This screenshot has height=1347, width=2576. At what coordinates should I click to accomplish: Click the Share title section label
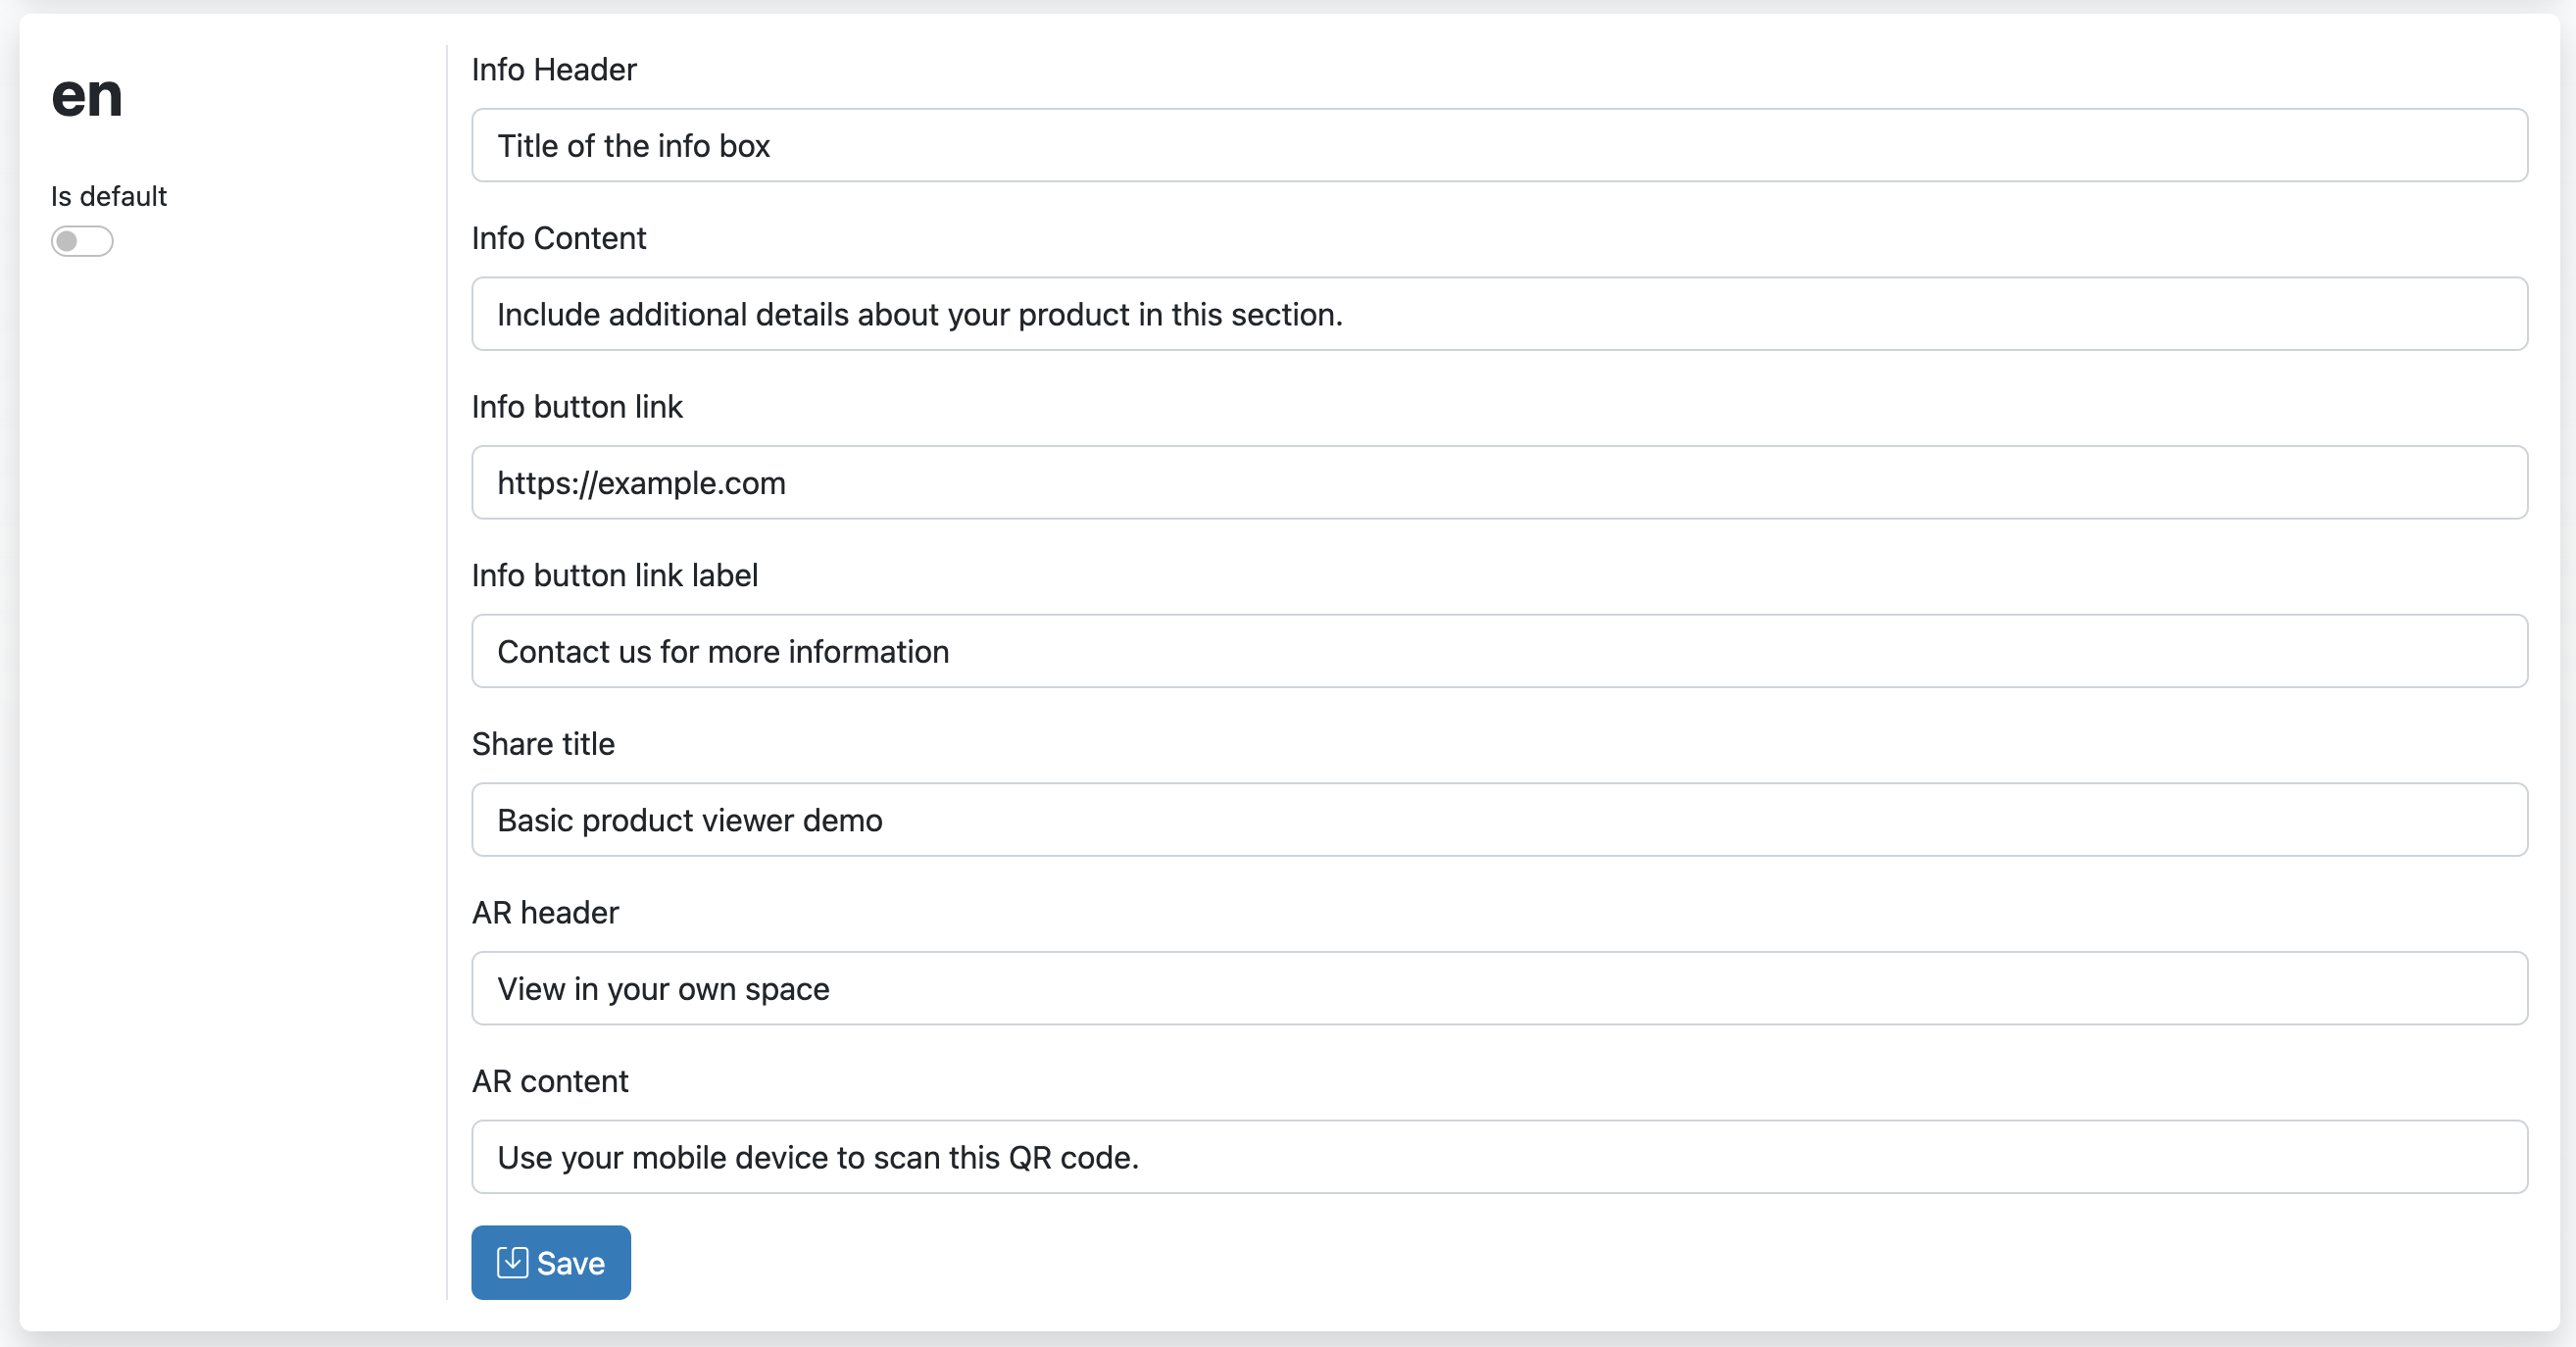point(543,743)
